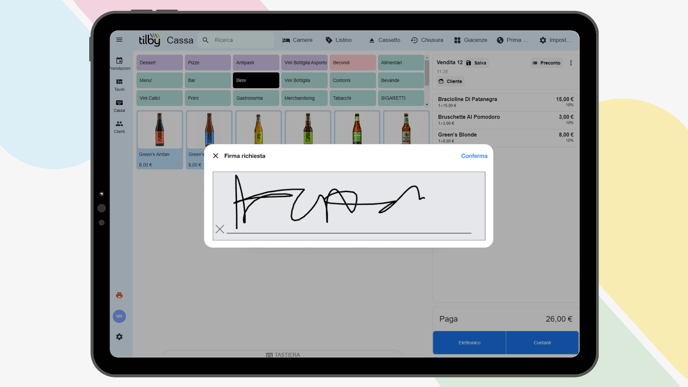
Task: Open the three-dot sale options menu
Action: click(571, 63)
